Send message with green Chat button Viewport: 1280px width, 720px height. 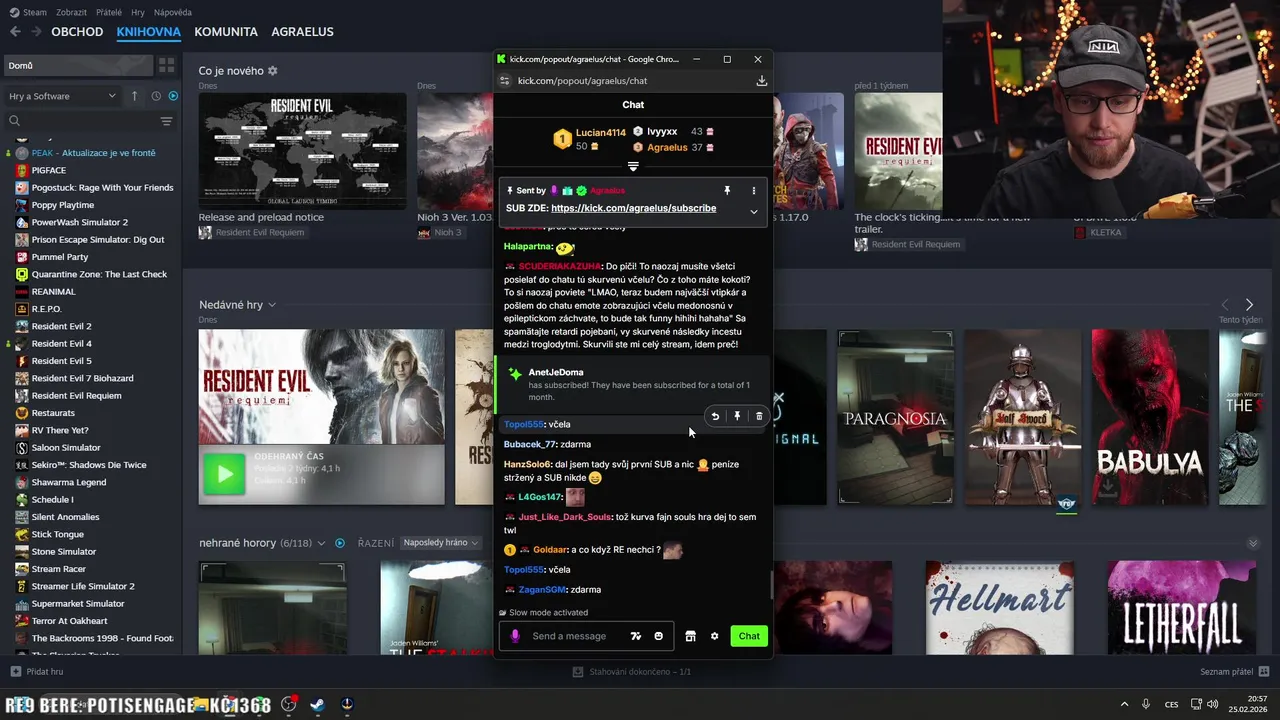pyautogui.click(x=749, y=636)
